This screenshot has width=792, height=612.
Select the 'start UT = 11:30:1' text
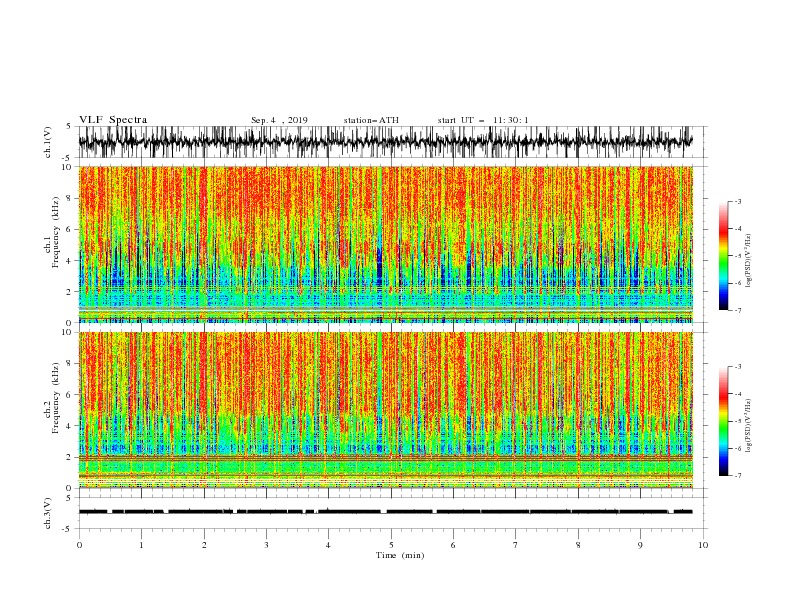483,120
